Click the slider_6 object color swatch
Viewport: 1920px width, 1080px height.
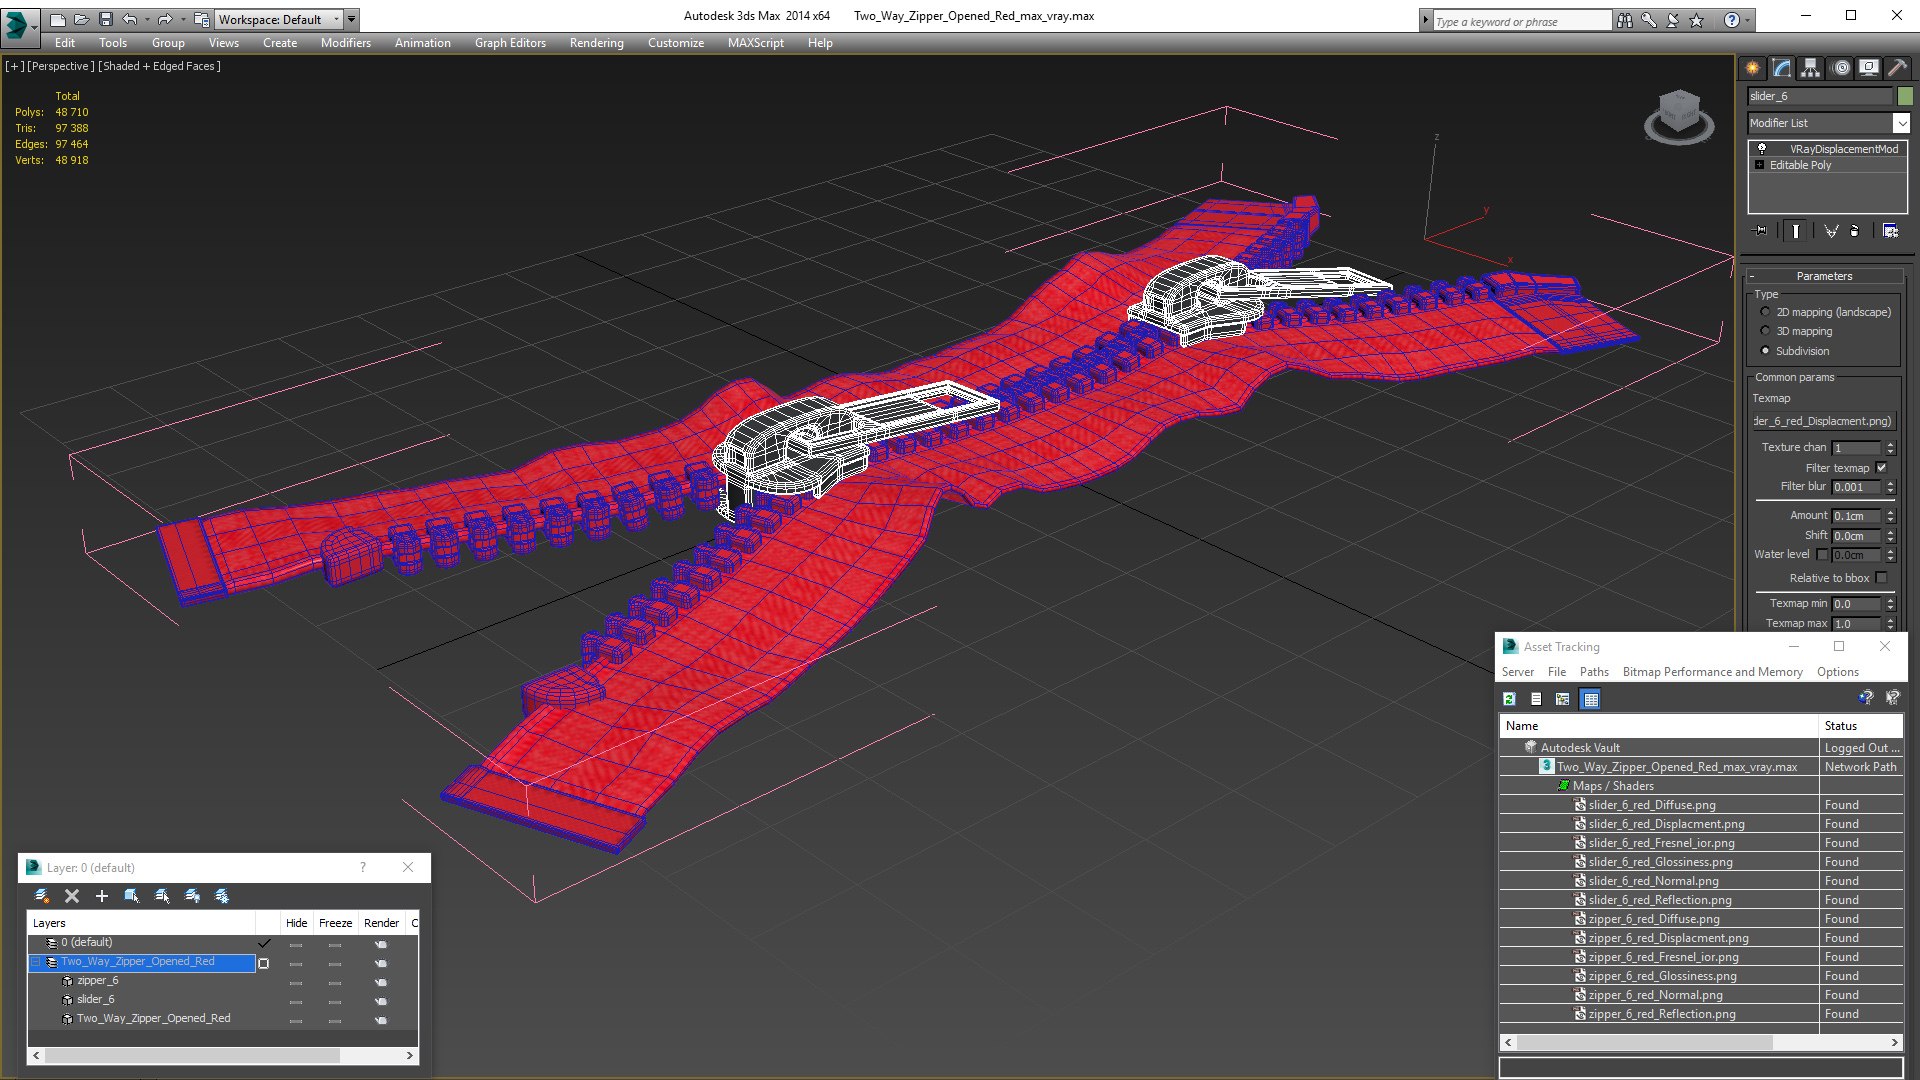click(x=1905, y=96)
